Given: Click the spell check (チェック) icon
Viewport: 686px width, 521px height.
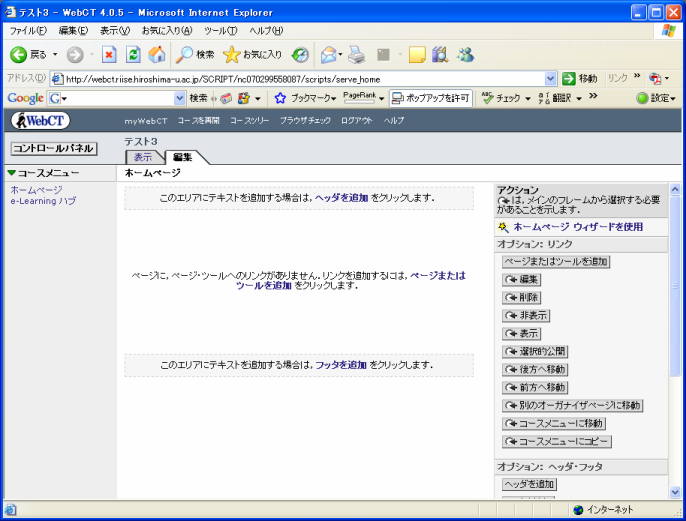Looking at the screenshot, I should [x=487, y=98].
